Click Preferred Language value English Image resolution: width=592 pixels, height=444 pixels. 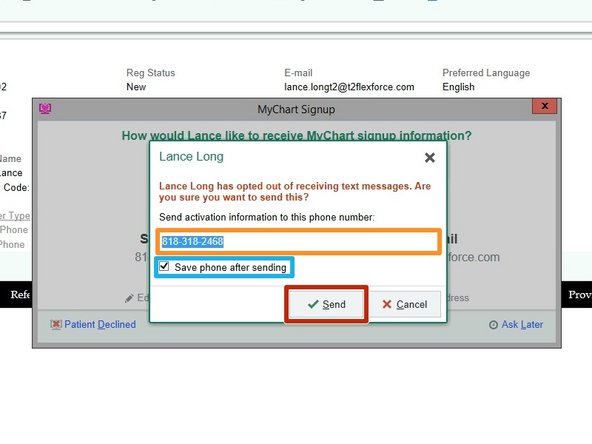458,87
